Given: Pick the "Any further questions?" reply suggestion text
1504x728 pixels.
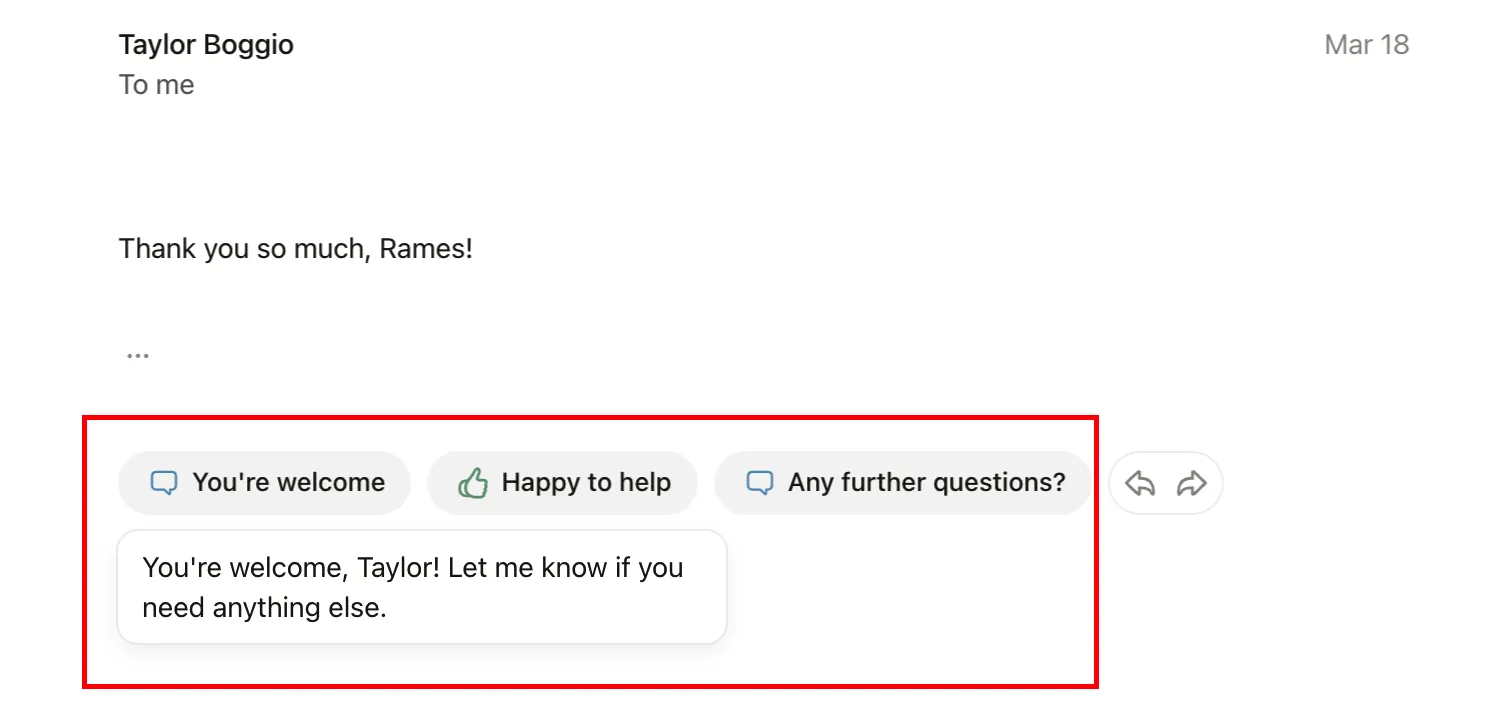Looking at the screenshot, I should click(x=926, y=483).
